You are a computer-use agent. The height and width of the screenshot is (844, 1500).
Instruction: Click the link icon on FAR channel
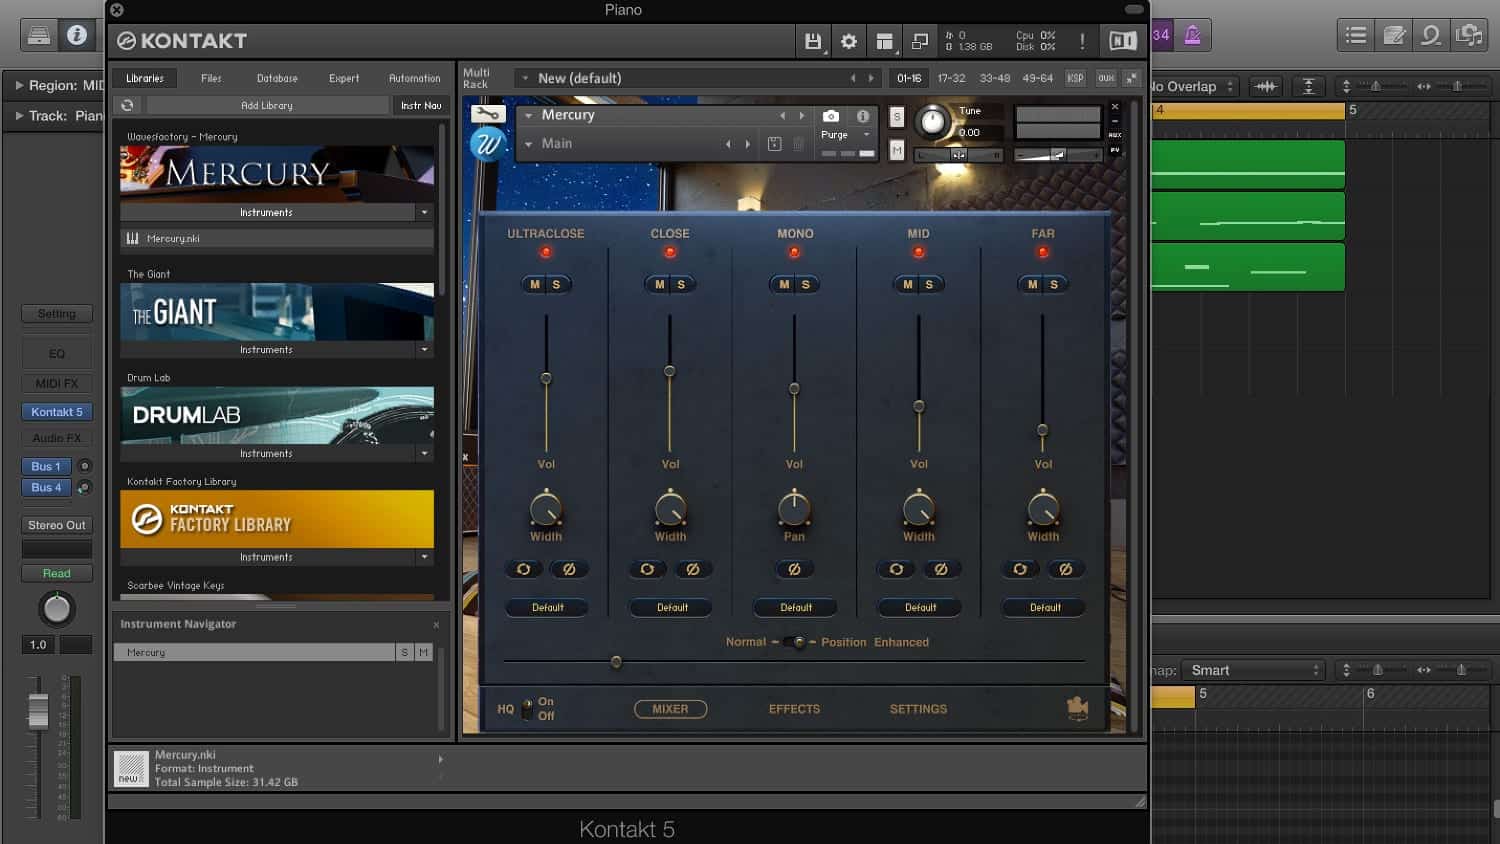point(1020,569)
